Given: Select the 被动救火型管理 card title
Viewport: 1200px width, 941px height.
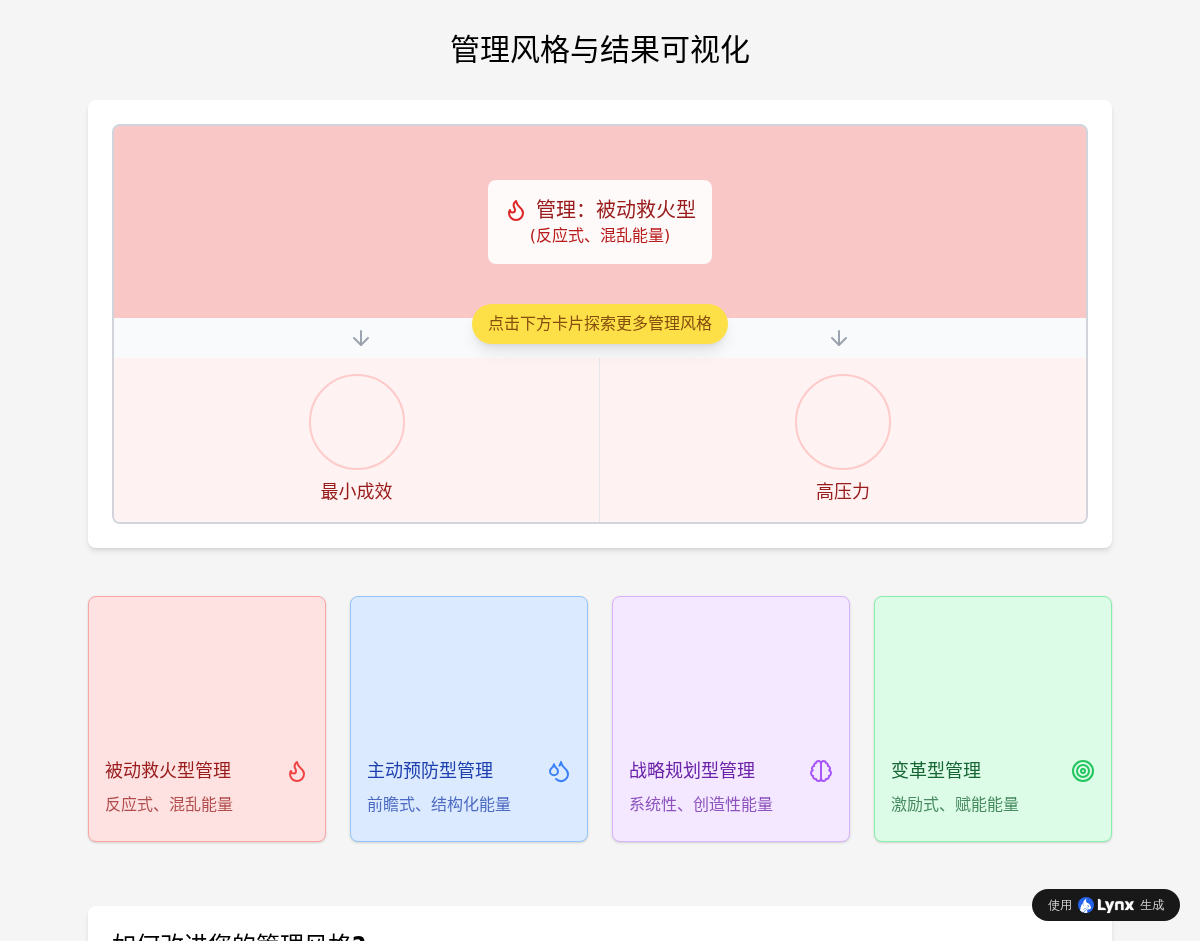Looking at the screenshot, I should (168, 770).
